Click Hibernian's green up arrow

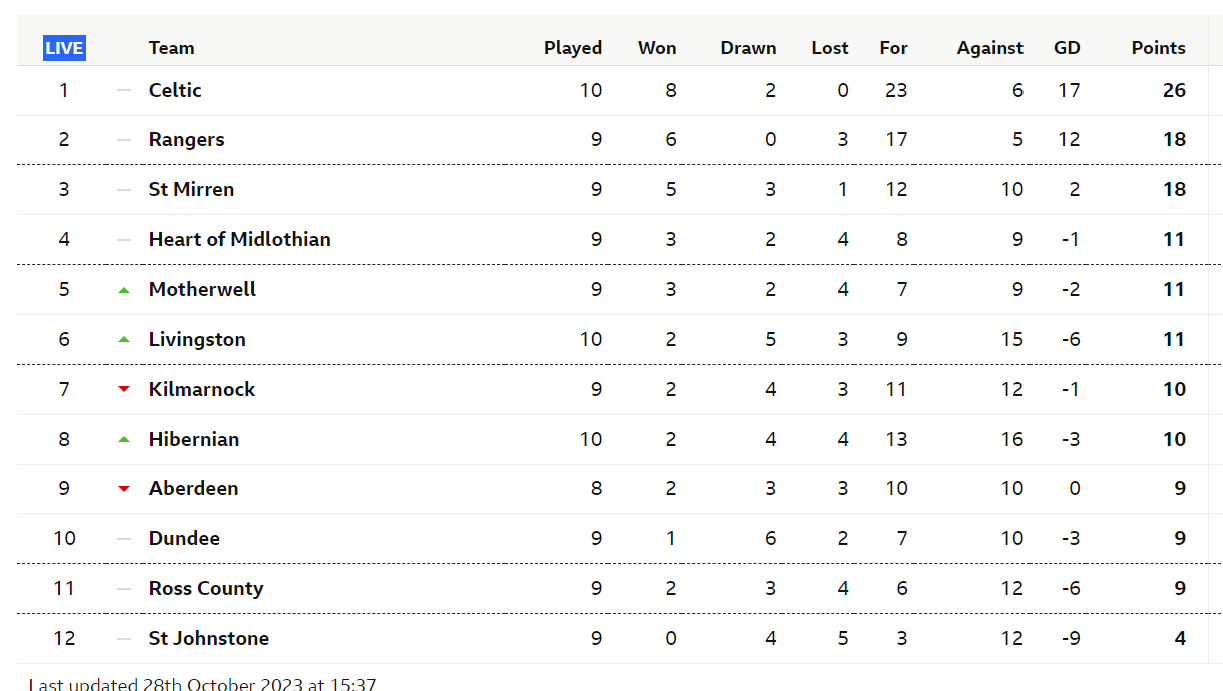pos(124,439)
